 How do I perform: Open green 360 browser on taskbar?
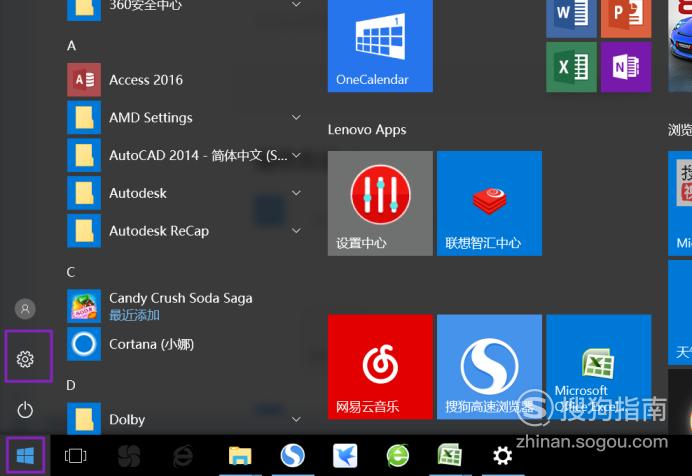point(398,456)
